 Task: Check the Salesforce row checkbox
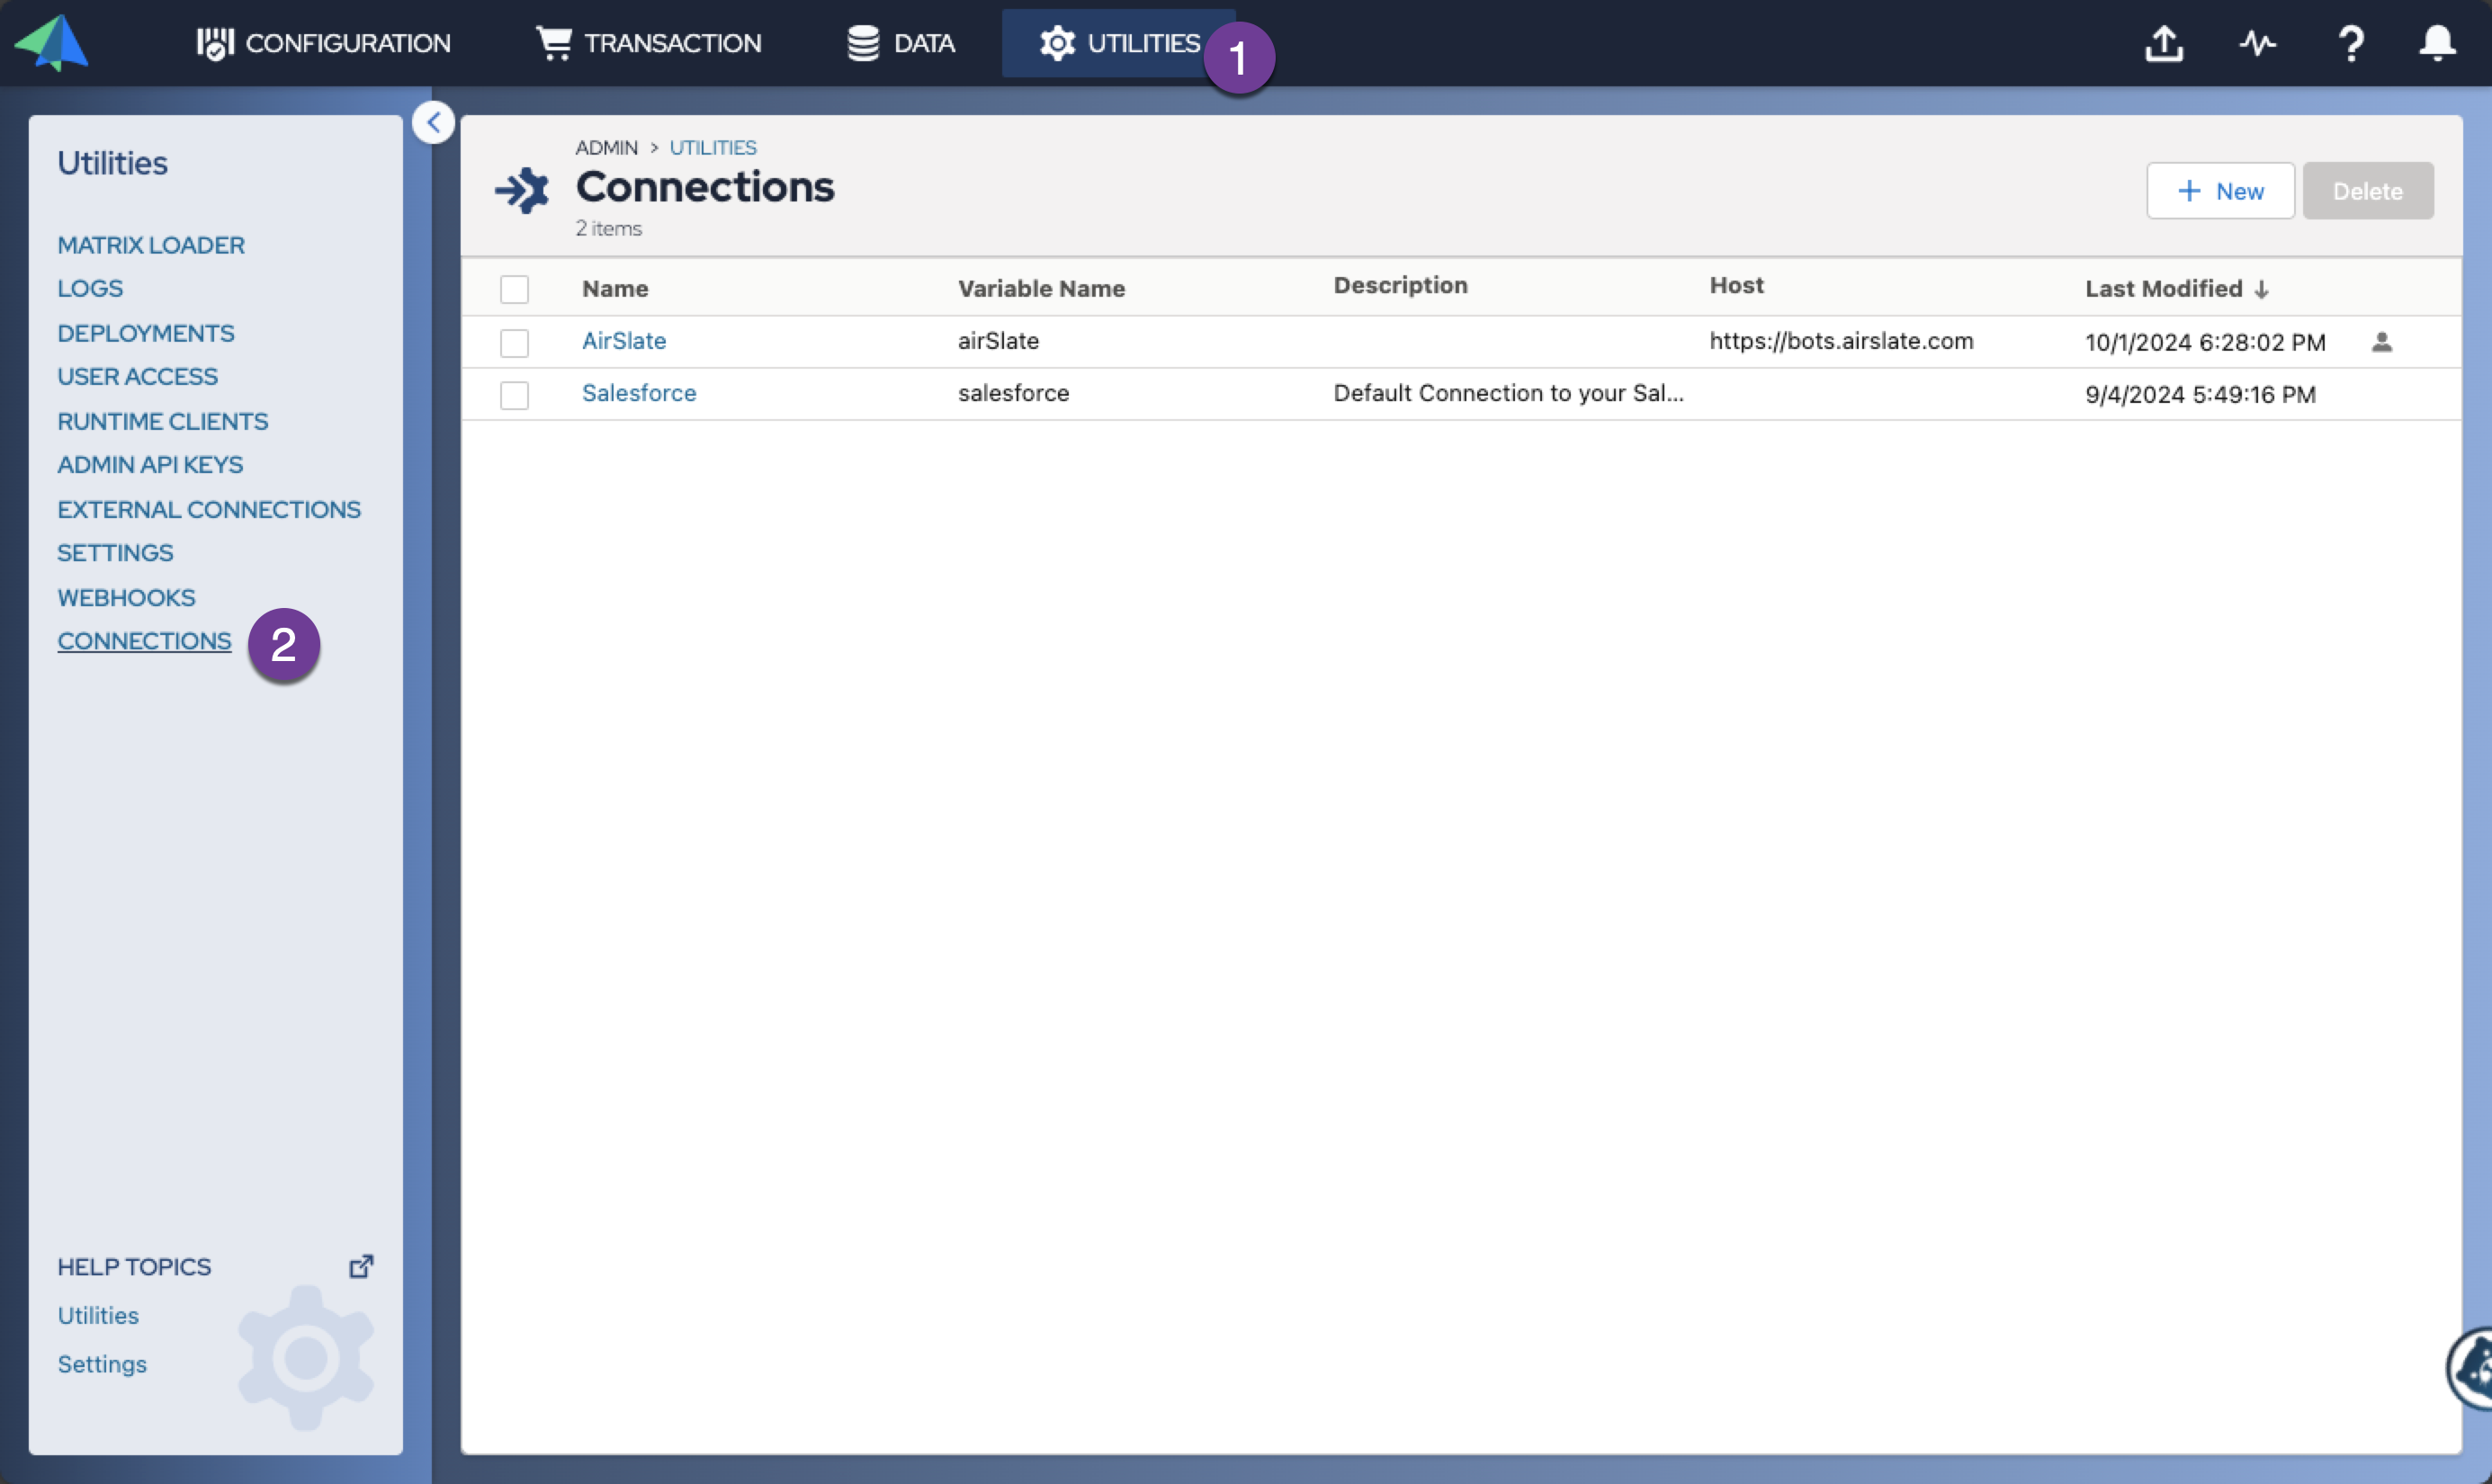(x=514, y=394)
